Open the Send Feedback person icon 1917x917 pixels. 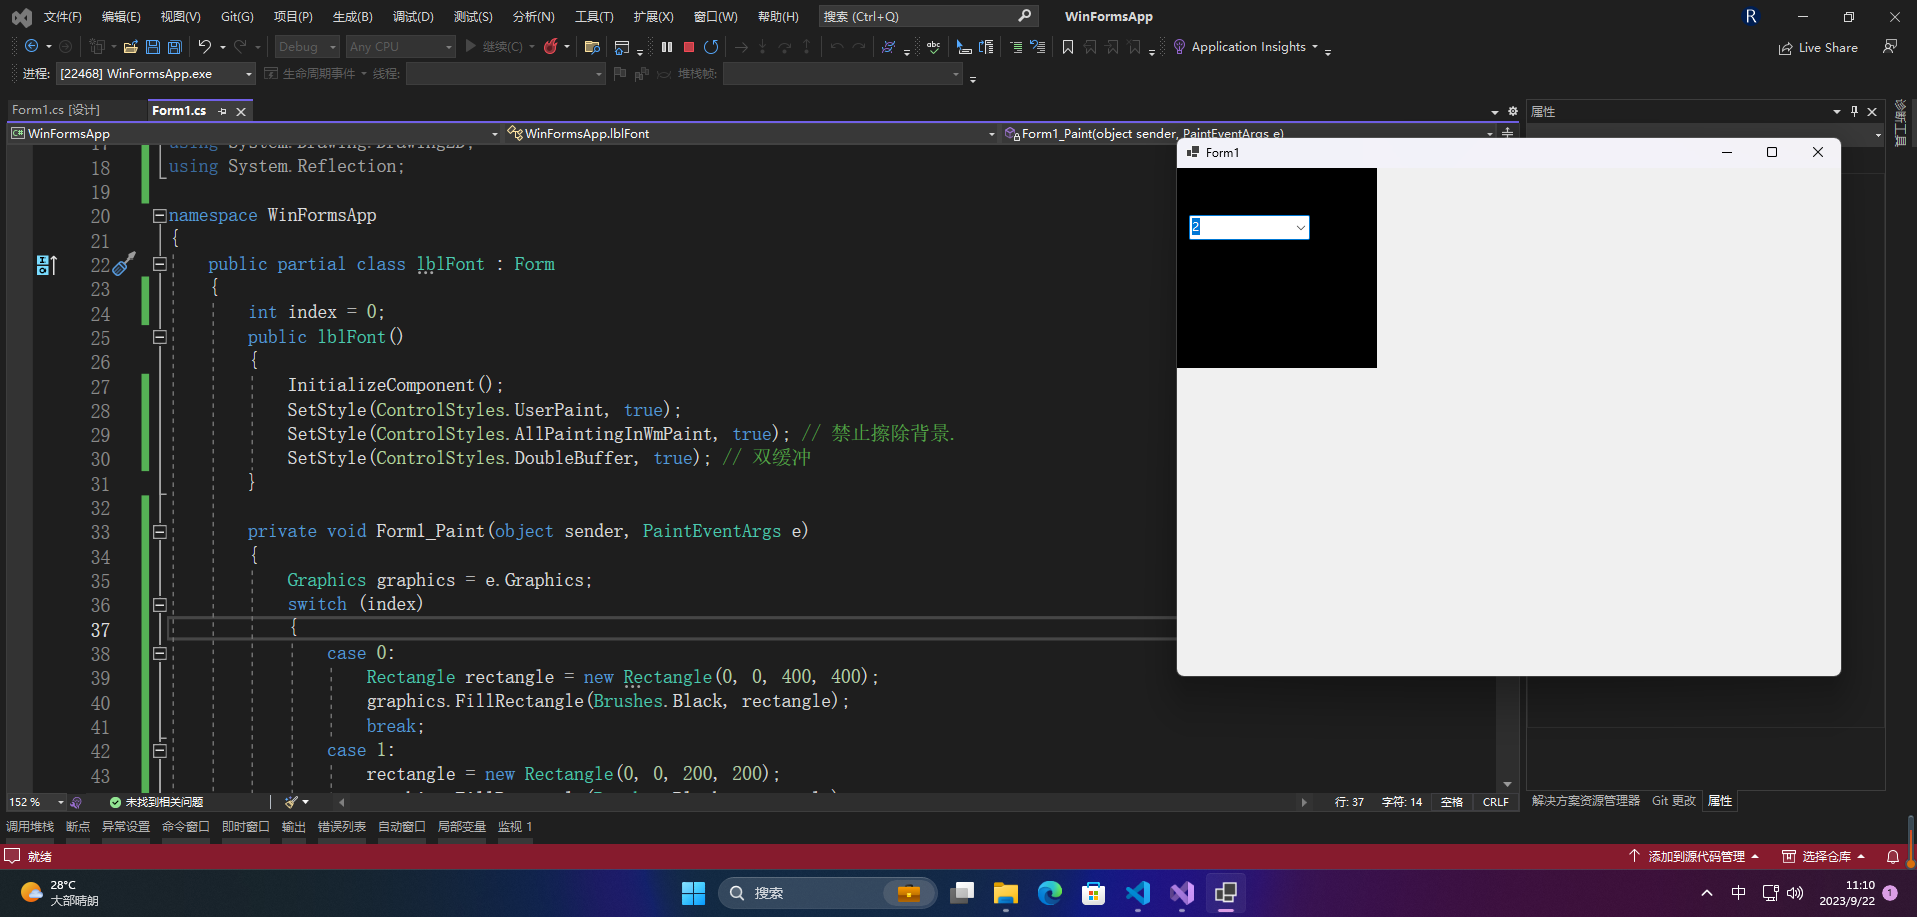coord(1890,47)
